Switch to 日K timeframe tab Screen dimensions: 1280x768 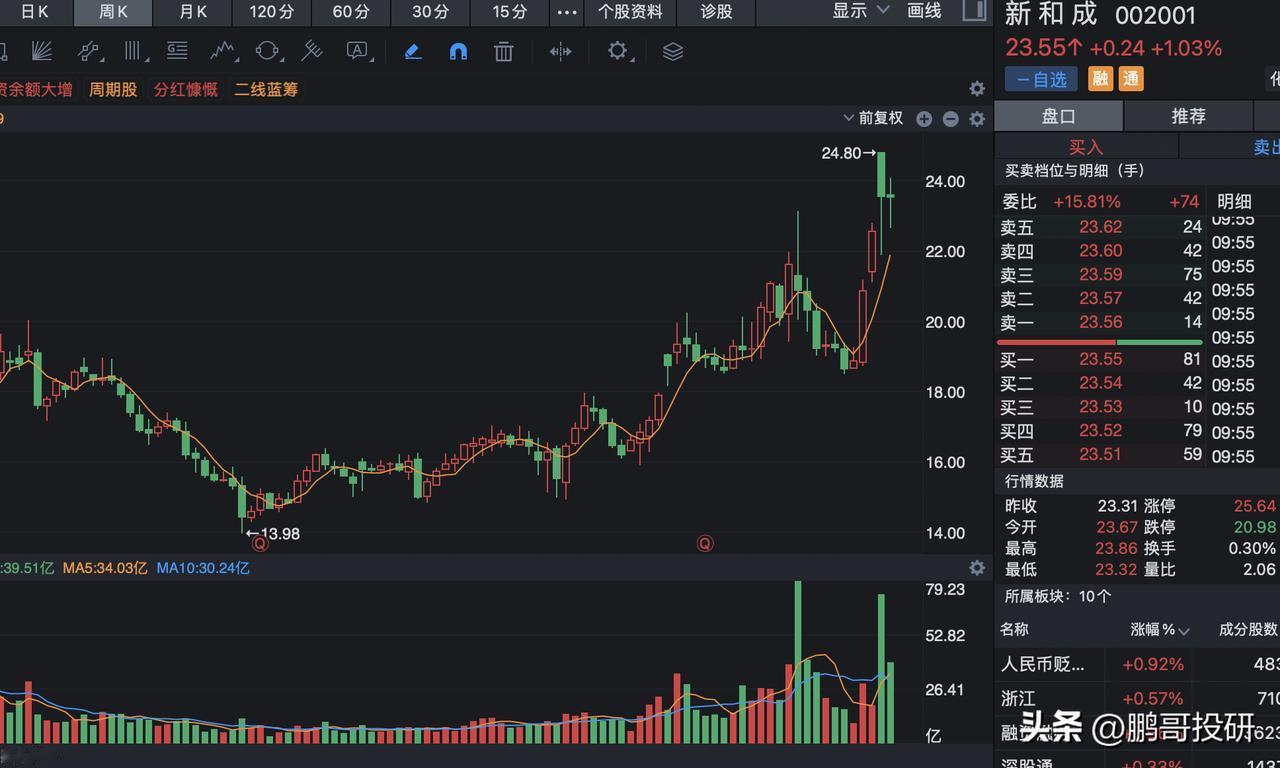pyautogui.click(x=35, y=12)
